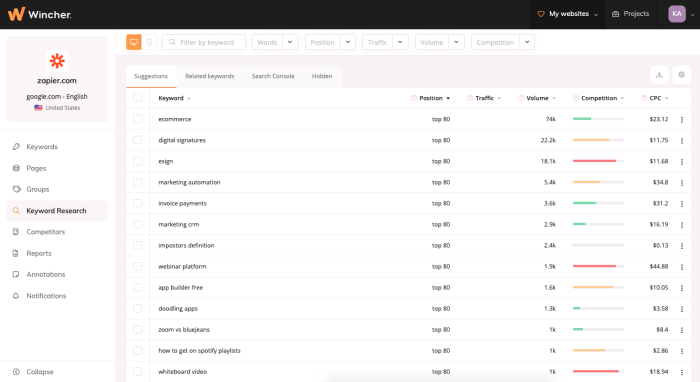Click help icon beside Traffic column

470,98
